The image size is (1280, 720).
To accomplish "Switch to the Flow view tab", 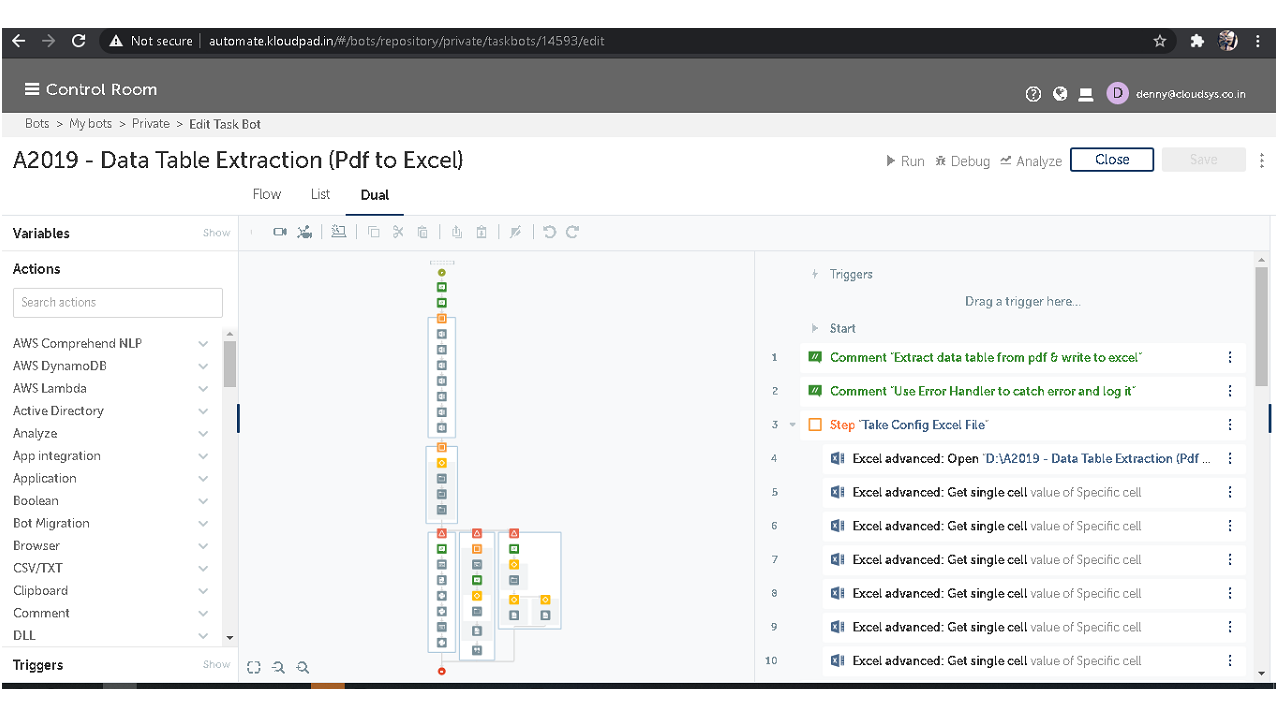I will point(267,194).
